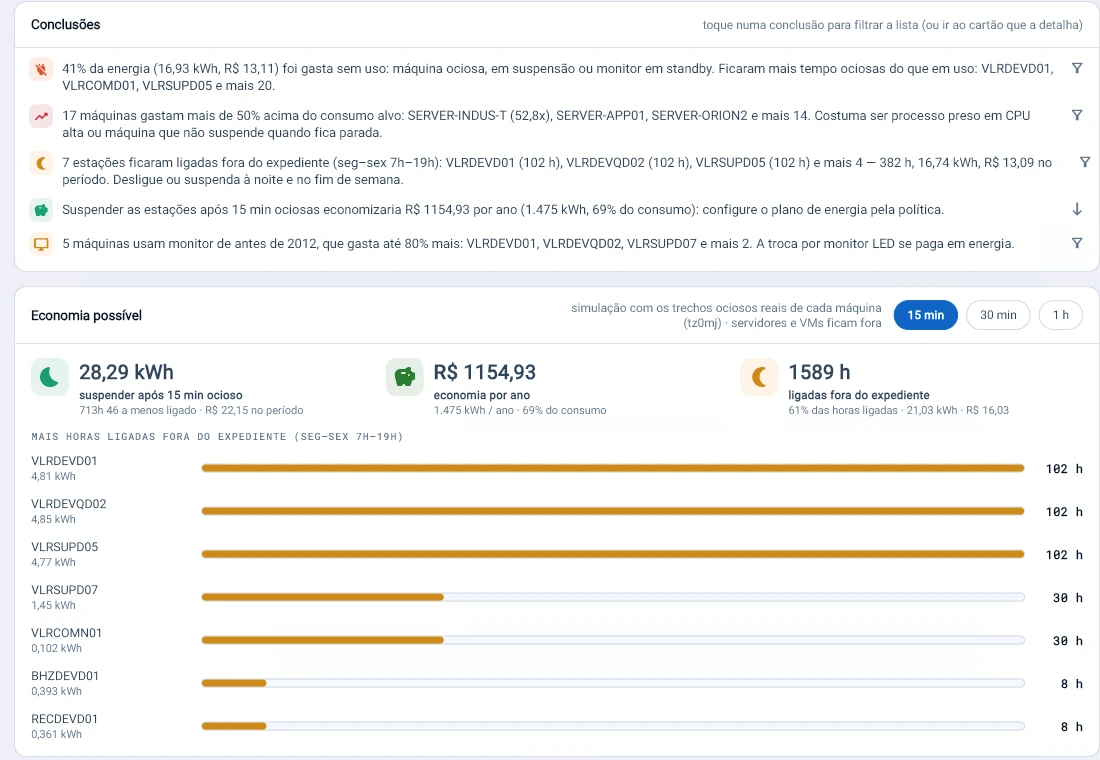Click the 'ligadas fora do expediente' label
This screenshot has height=760, width=1100.
[x=859, y=395]
